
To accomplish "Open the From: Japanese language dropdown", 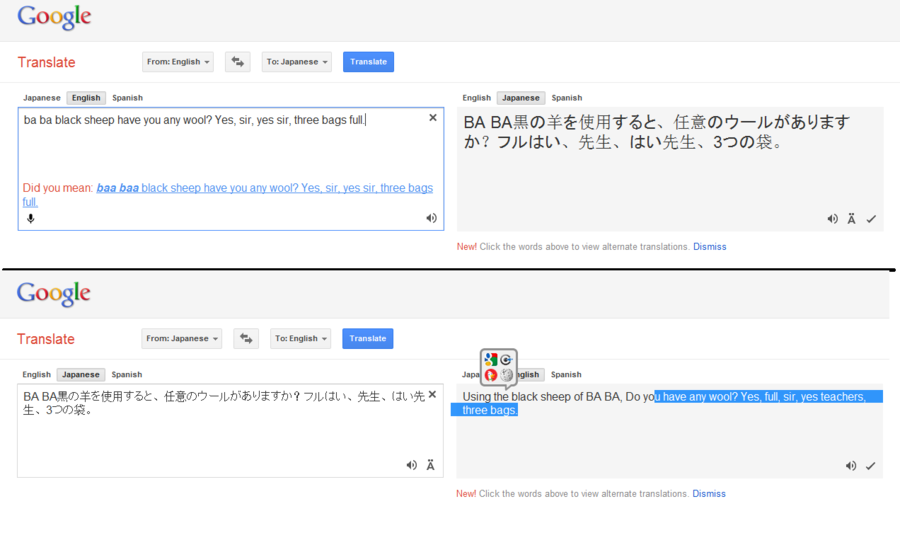I will coord(181,338).
